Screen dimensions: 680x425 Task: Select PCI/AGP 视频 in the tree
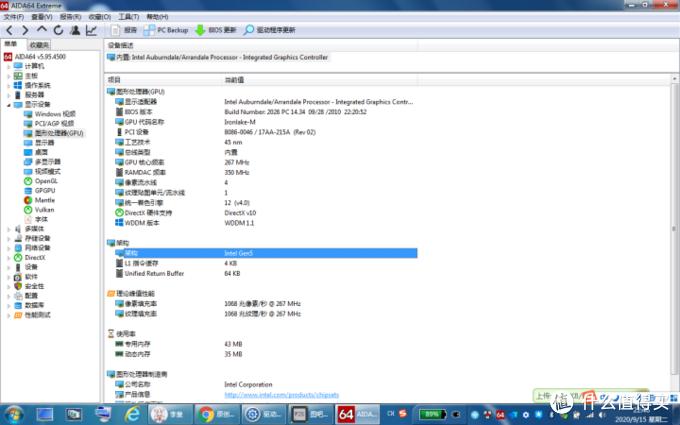(x=49, y=124)
